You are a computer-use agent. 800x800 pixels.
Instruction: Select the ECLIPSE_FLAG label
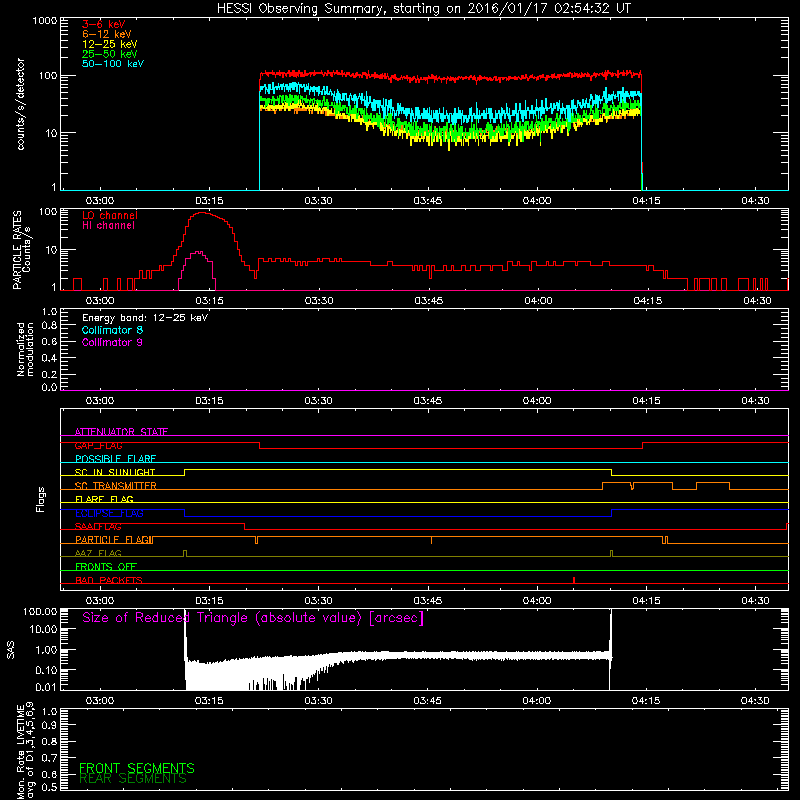coord(109,513)
